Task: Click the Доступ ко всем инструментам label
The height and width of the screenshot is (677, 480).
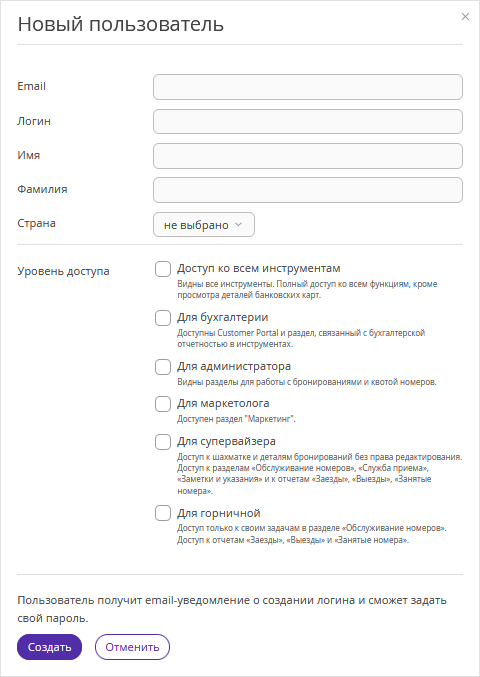Action: click(259, 269)
